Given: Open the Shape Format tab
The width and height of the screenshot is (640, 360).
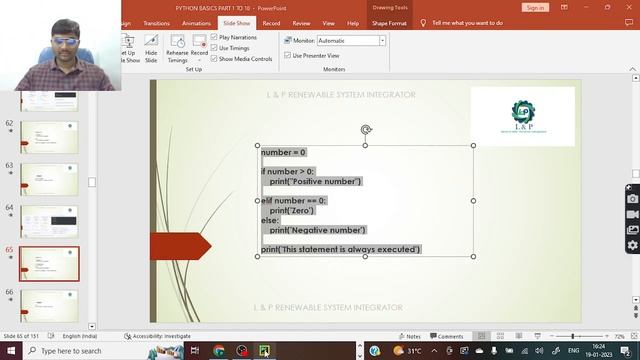Looking at the screenshot, I should [389, 23].
